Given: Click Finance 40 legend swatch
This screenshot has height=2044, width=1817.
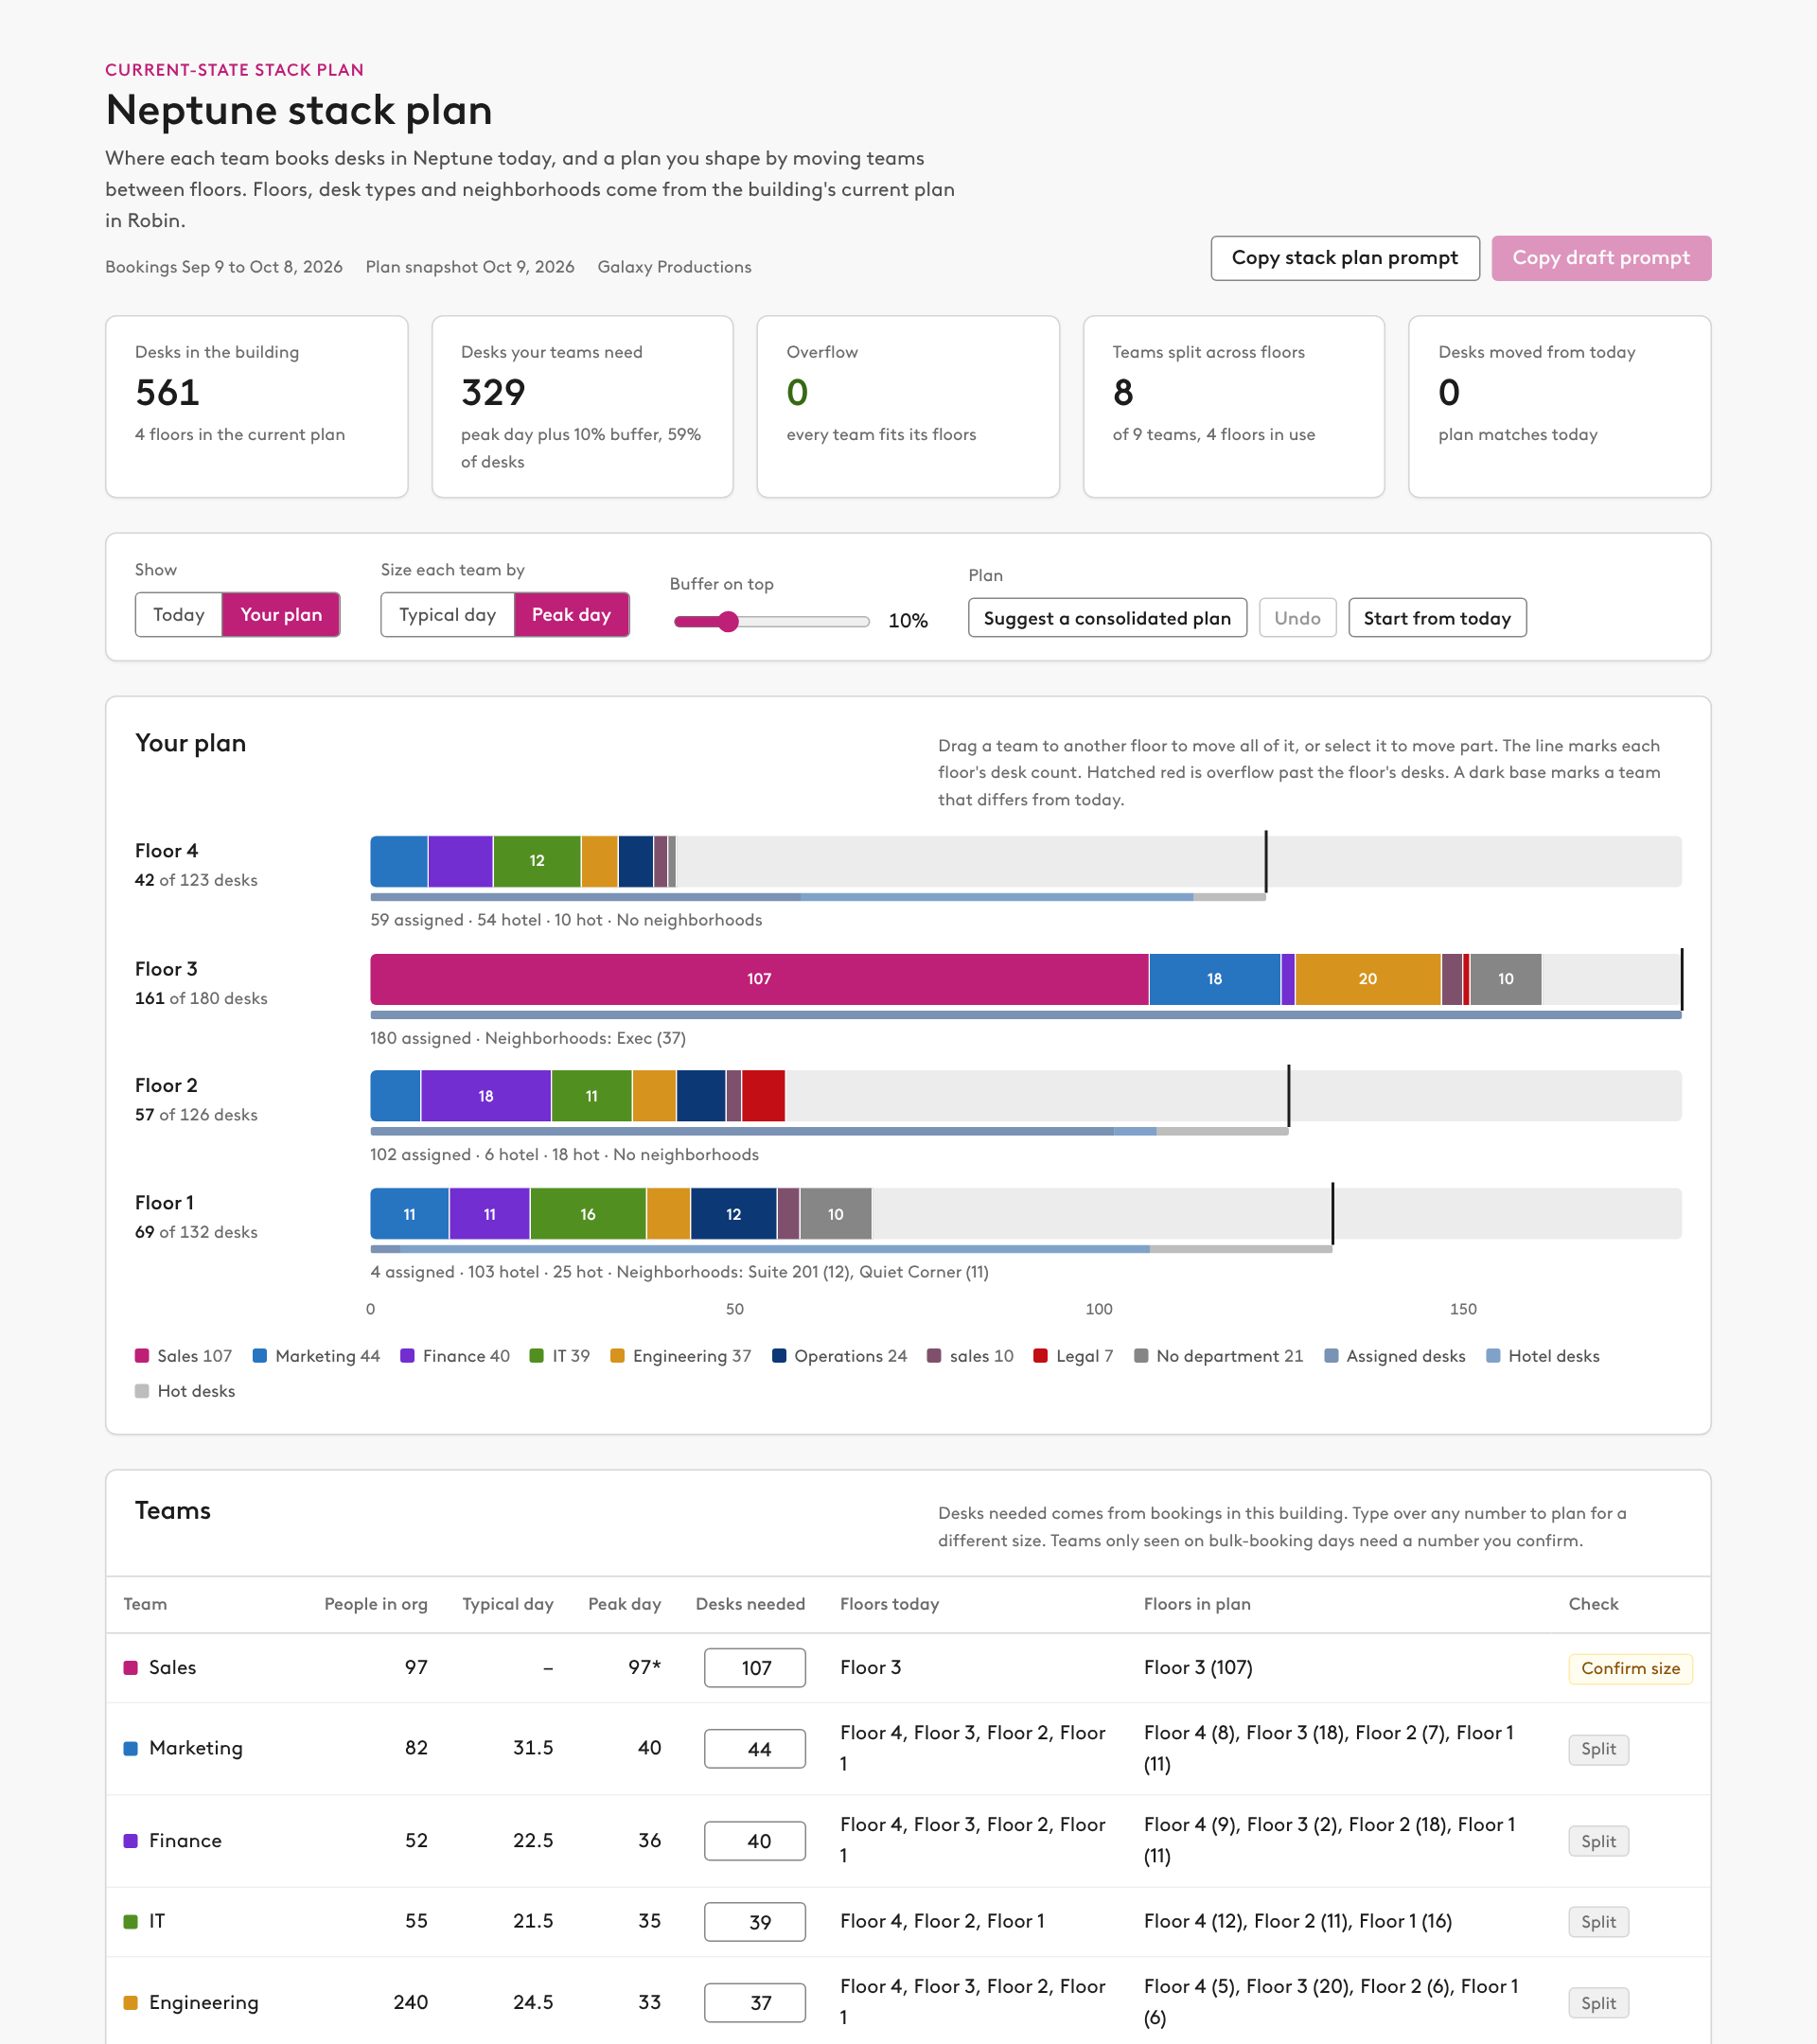Looking at the screenshot, I should tap(407, 1356).
